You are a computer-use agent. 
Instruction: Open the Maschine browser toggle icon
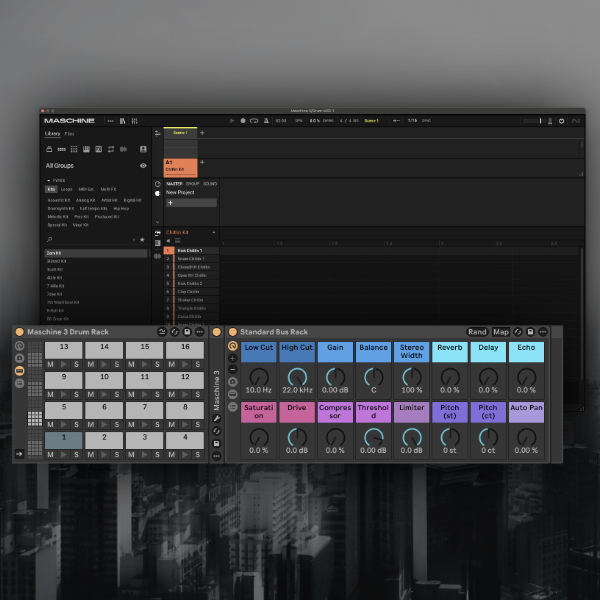[122, 121]
